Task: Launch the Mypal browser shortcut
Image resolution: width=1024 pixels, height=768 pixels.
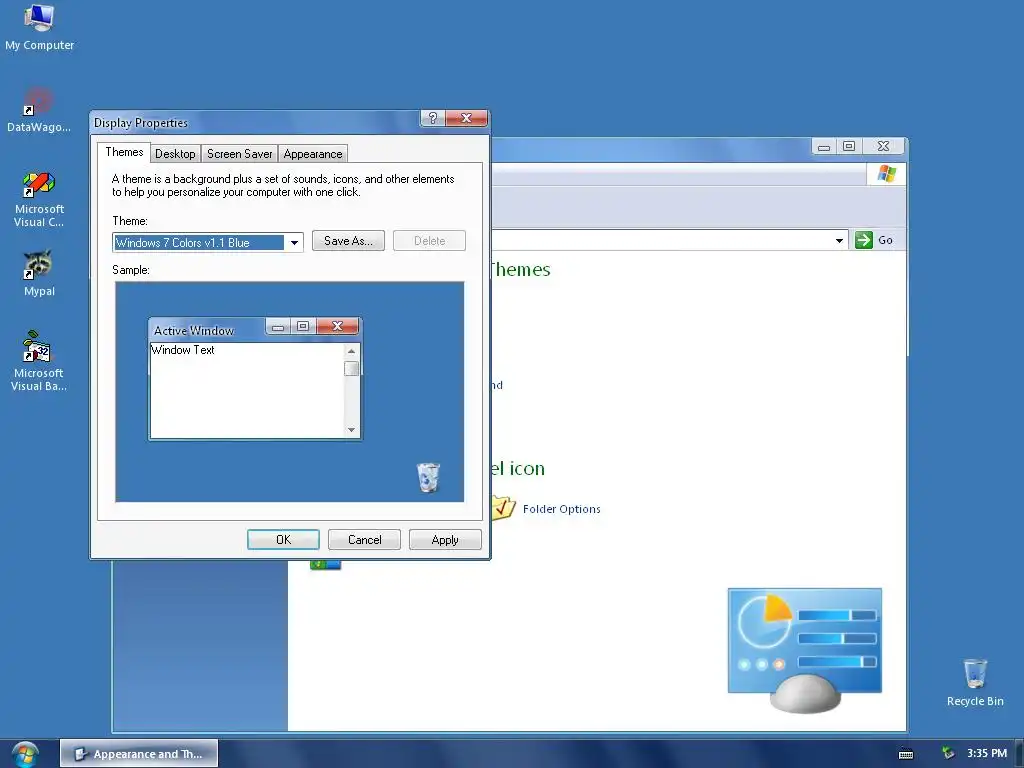Action: click(39, 273)
